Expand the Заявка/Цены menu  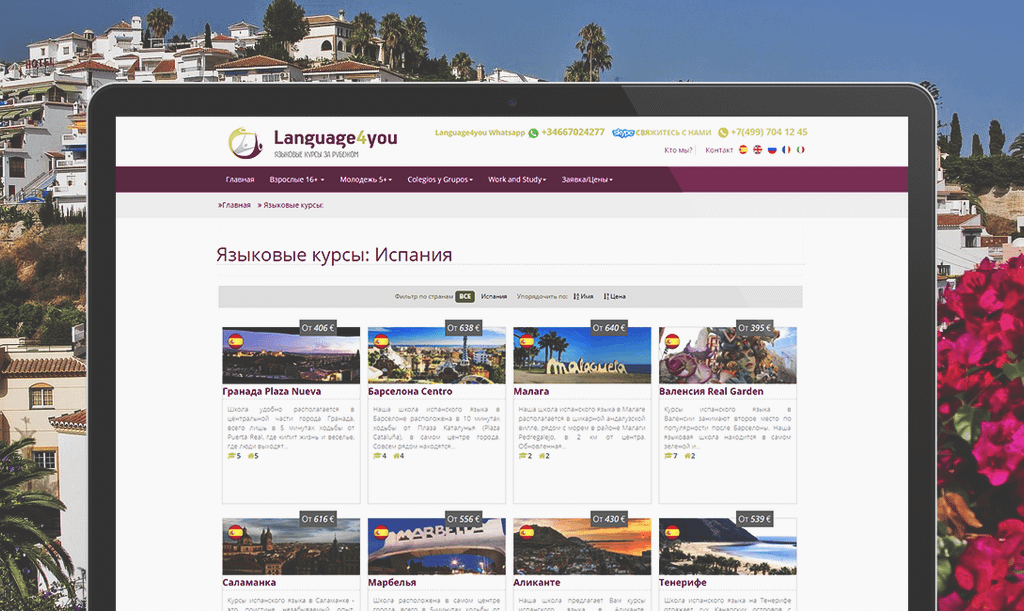coord(587,180)
